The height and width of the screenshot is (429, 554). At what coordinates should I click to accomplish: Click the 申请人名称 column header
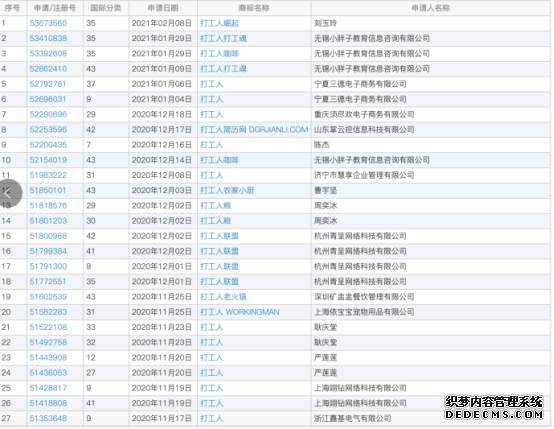[x=431, y=8]
